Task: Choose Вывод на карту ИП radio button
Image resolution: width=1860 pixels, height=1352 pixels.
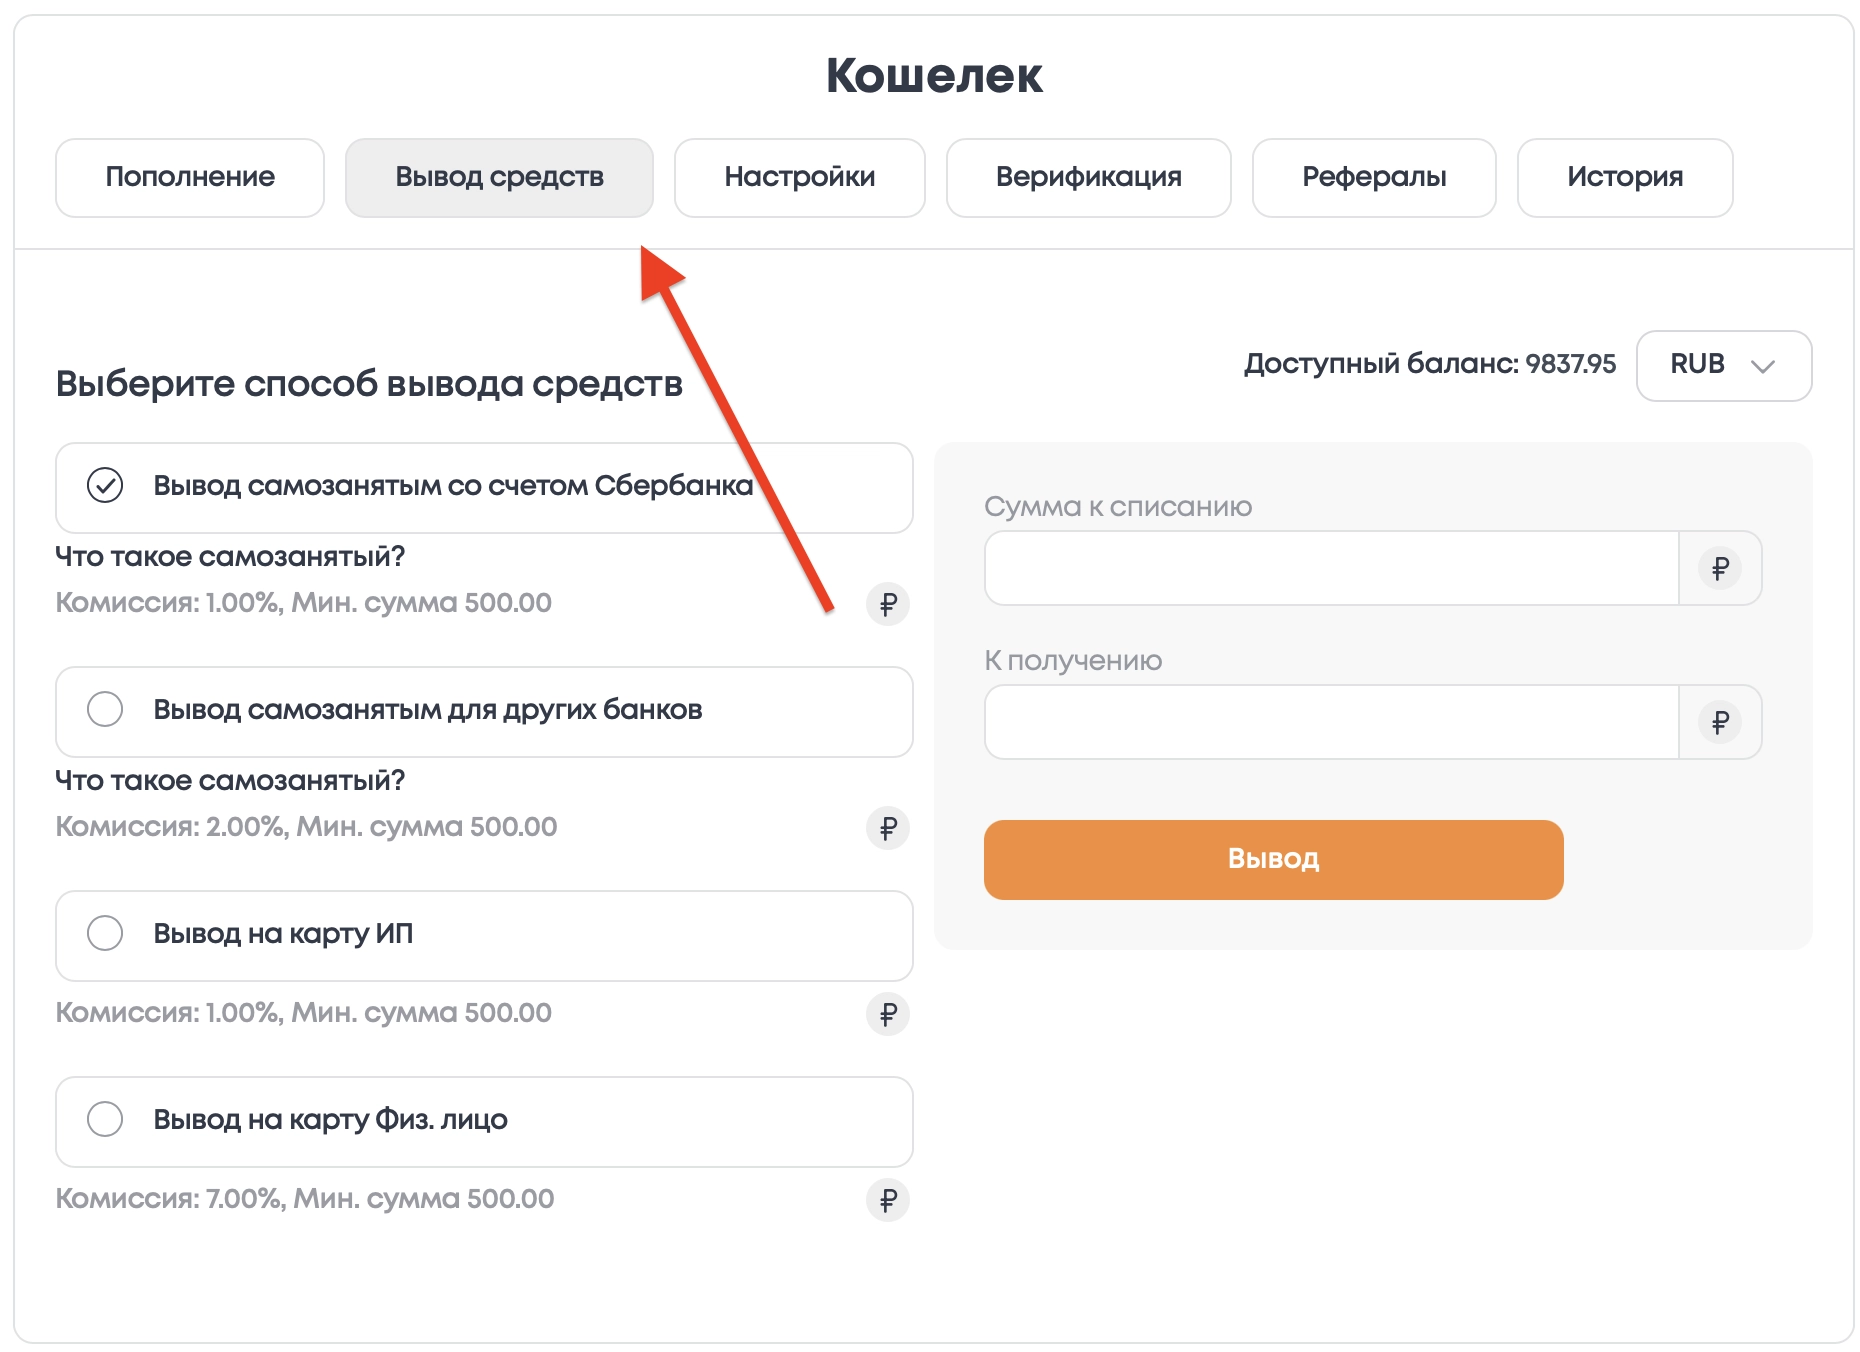Action: (x=105, y=934)
